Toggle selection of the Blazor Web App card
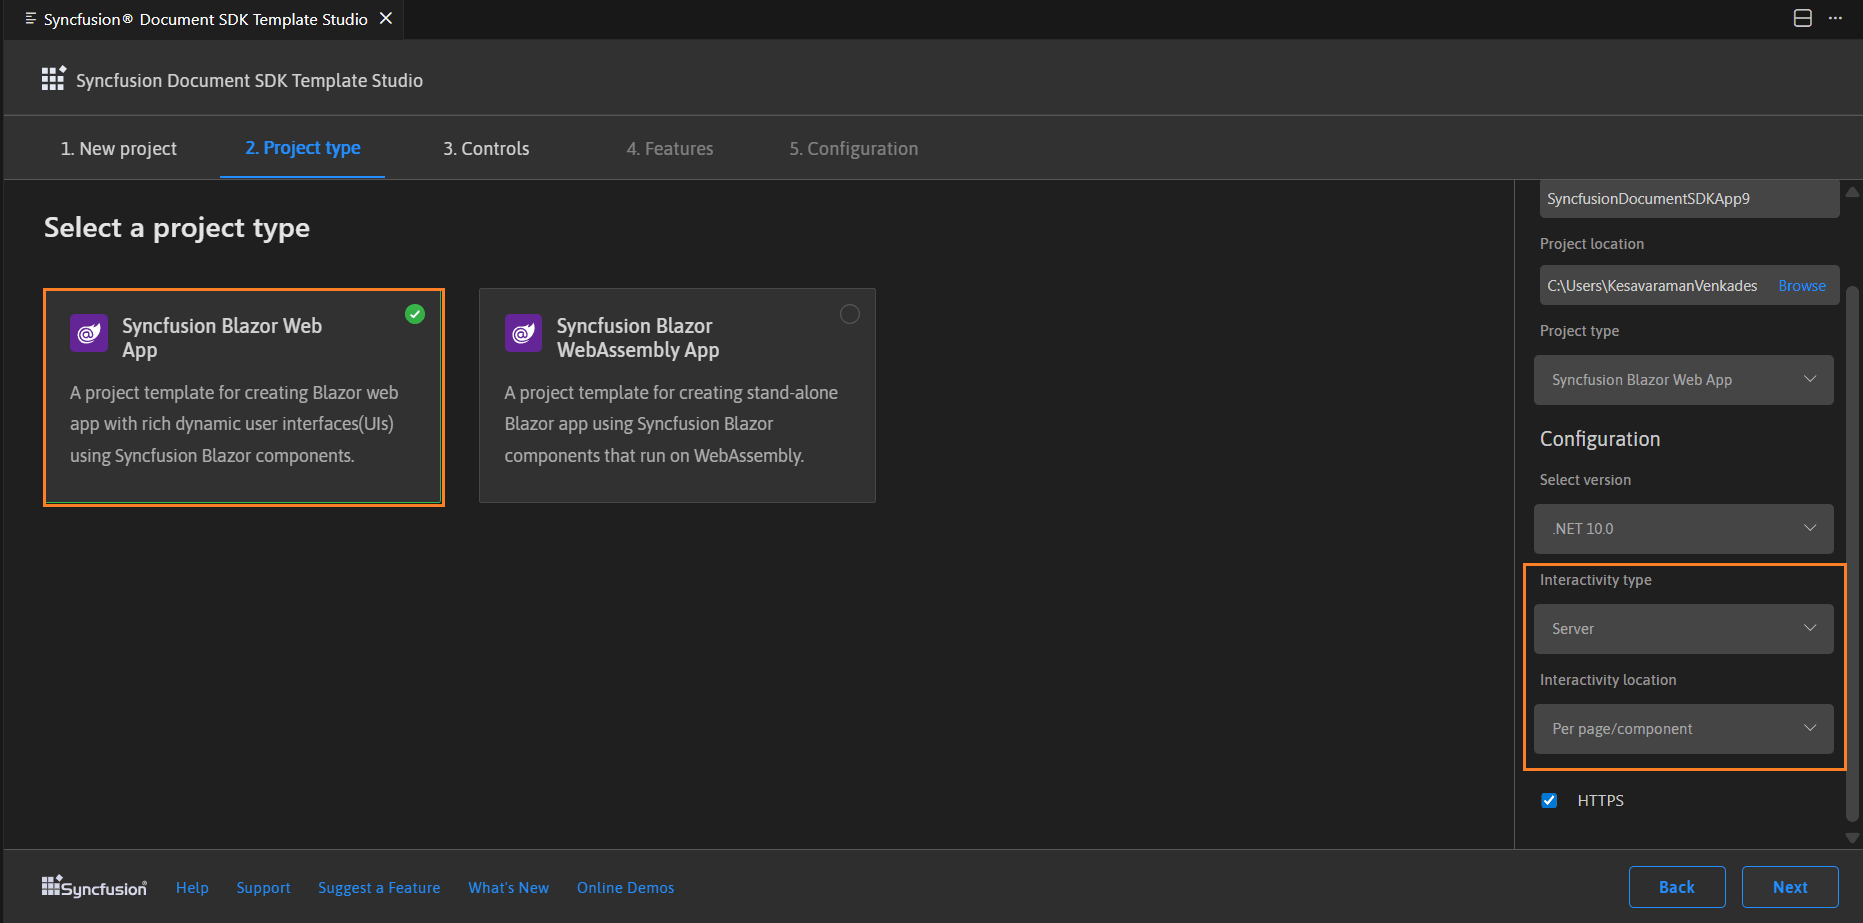This screenshot has height=923, width=1863. [x=243, y=397]
